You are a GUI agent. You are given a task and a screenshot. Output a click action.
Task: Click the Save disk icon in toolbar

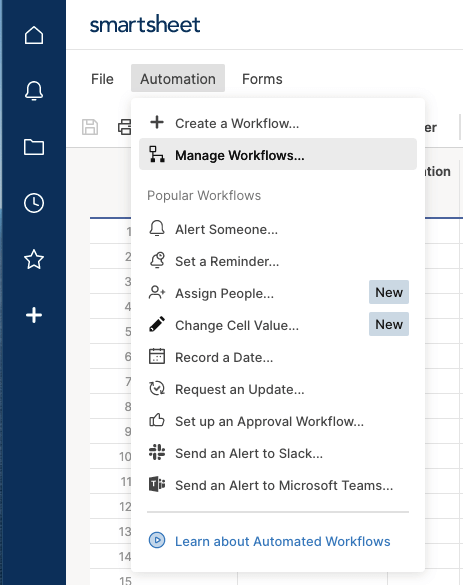tap(90, 127)
